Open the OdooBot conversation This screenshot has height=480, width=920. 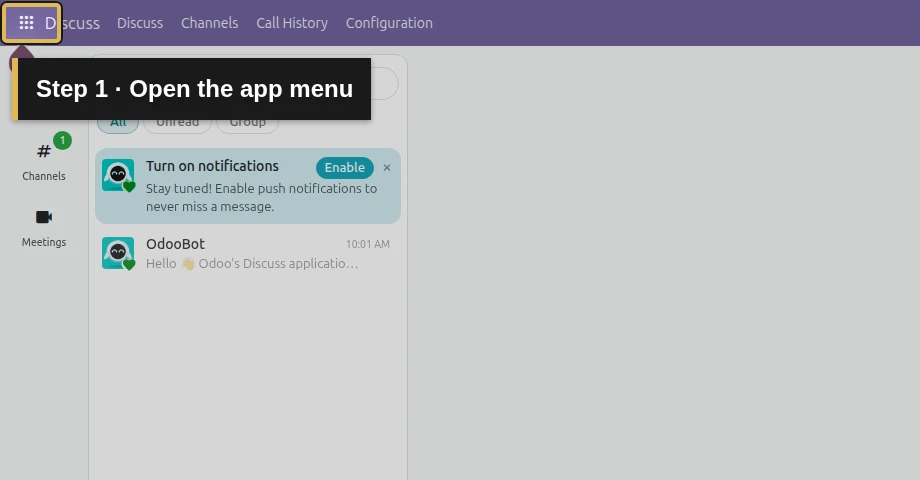(x=248, y=253)
